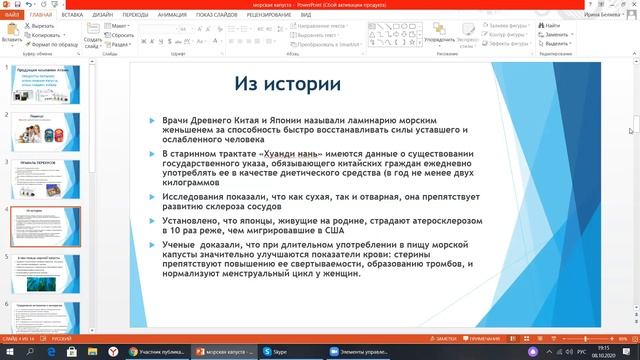Increase font size with larger A icon
The image size is (640, 360).
(200, 29)
